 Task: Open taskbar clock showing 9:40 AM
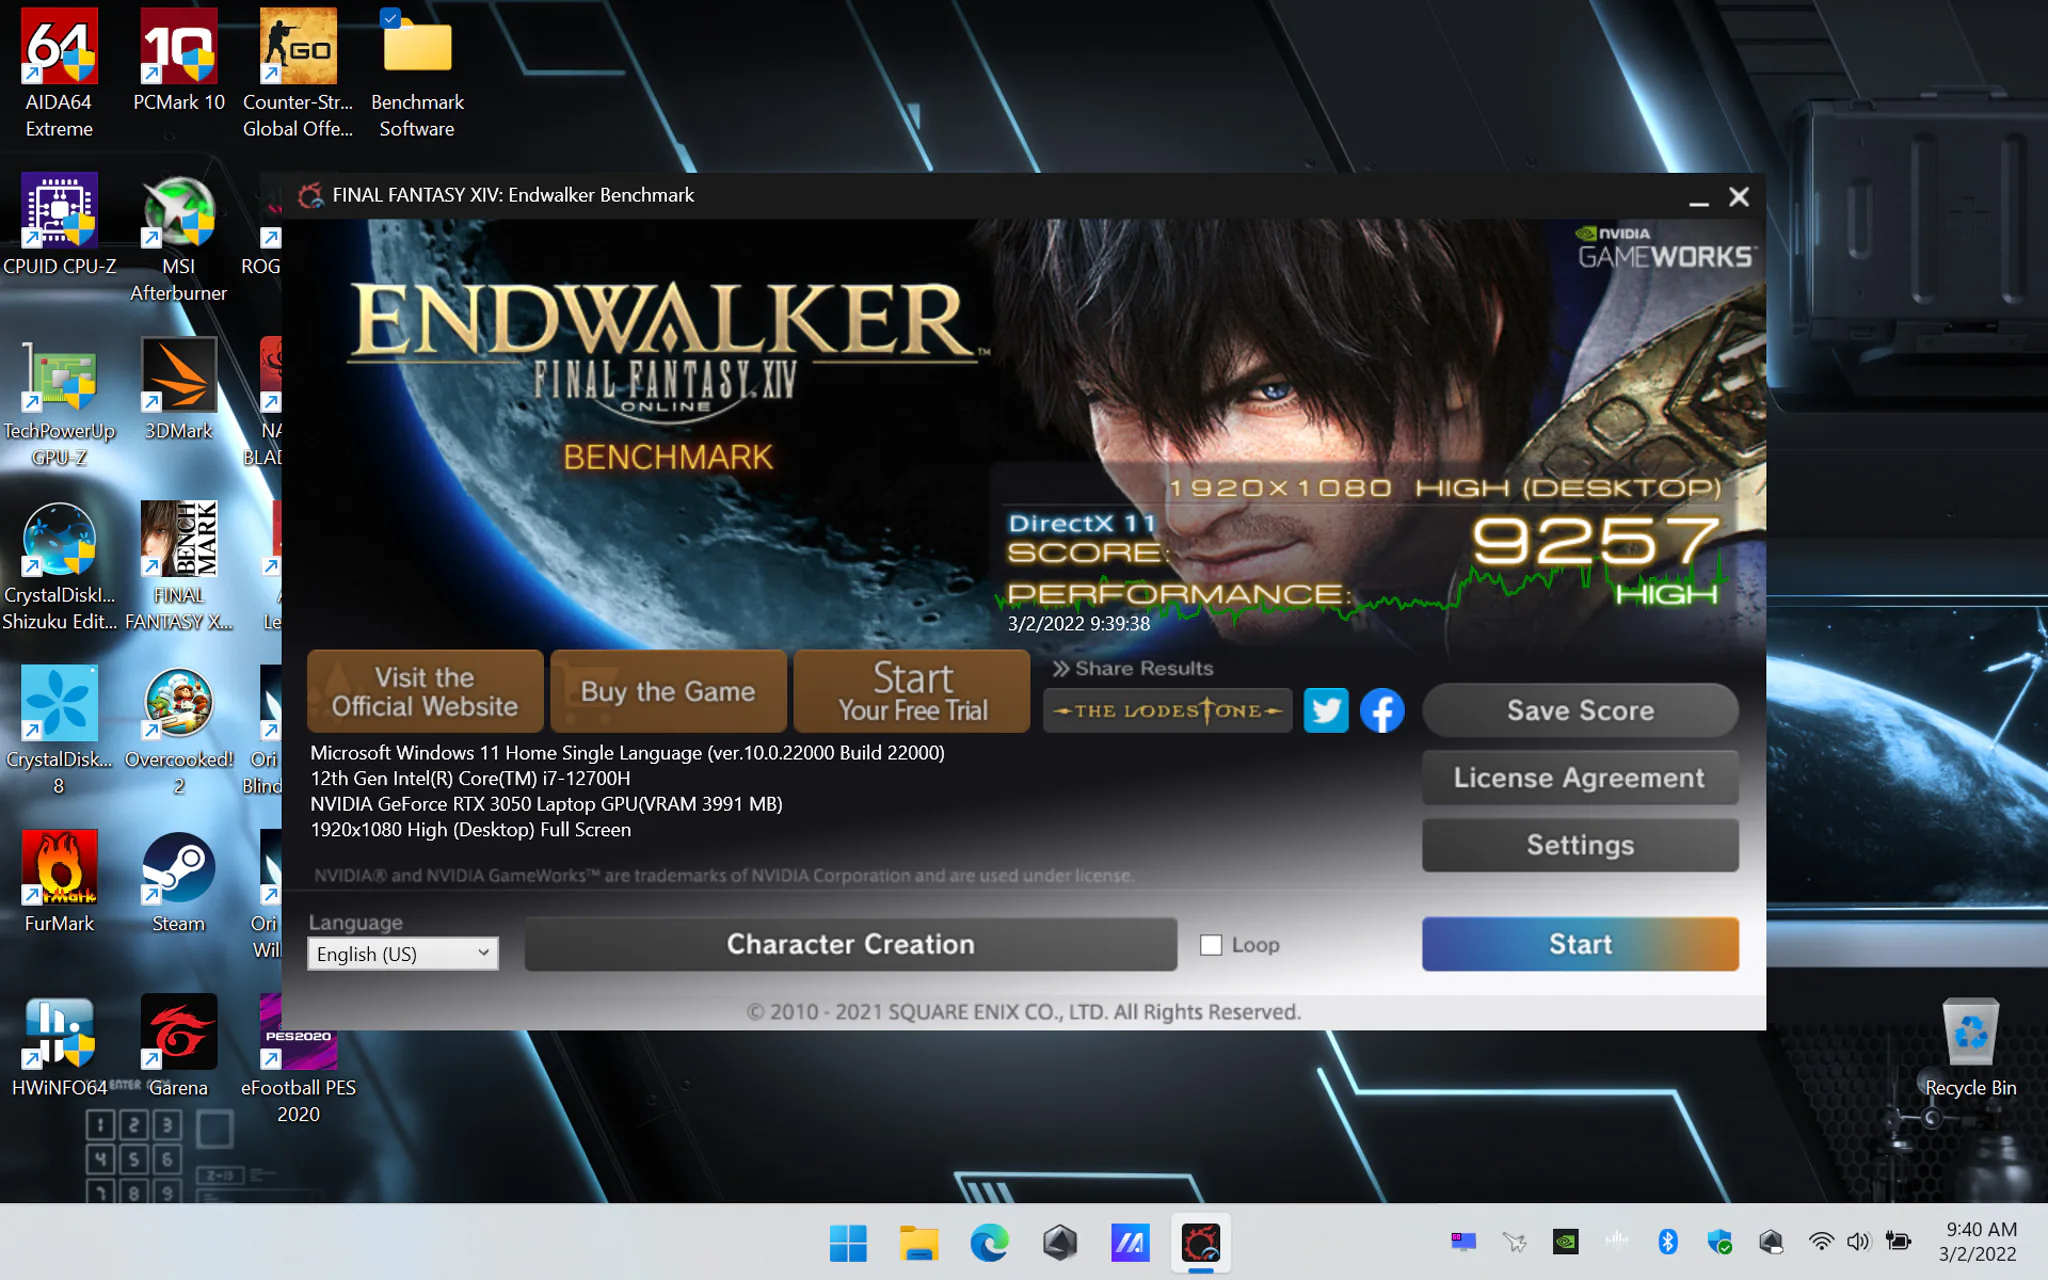1980,1241
